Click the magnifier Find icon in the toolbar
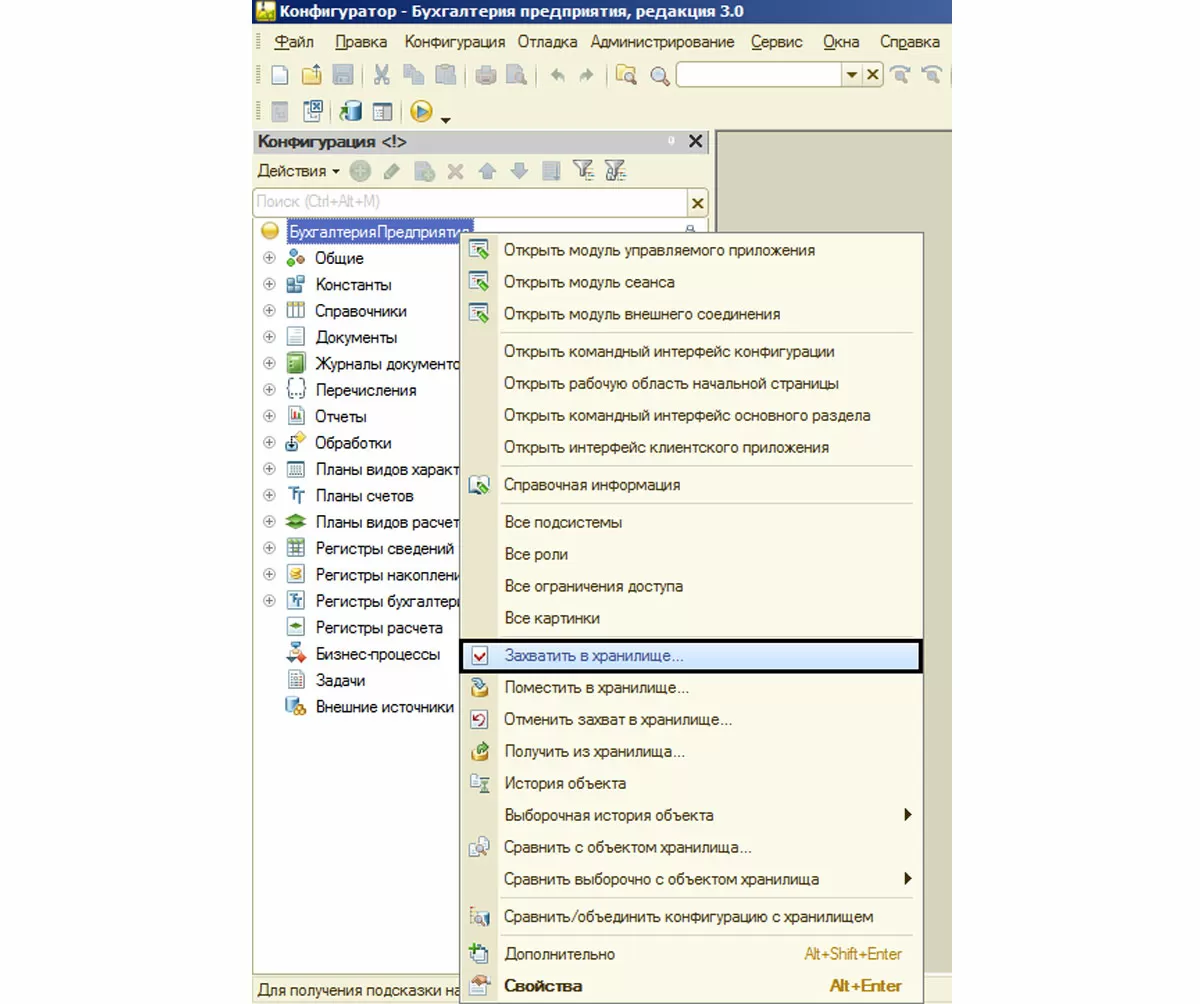This screenshot has width=1200, height=1004. click(x=659, y=75)
